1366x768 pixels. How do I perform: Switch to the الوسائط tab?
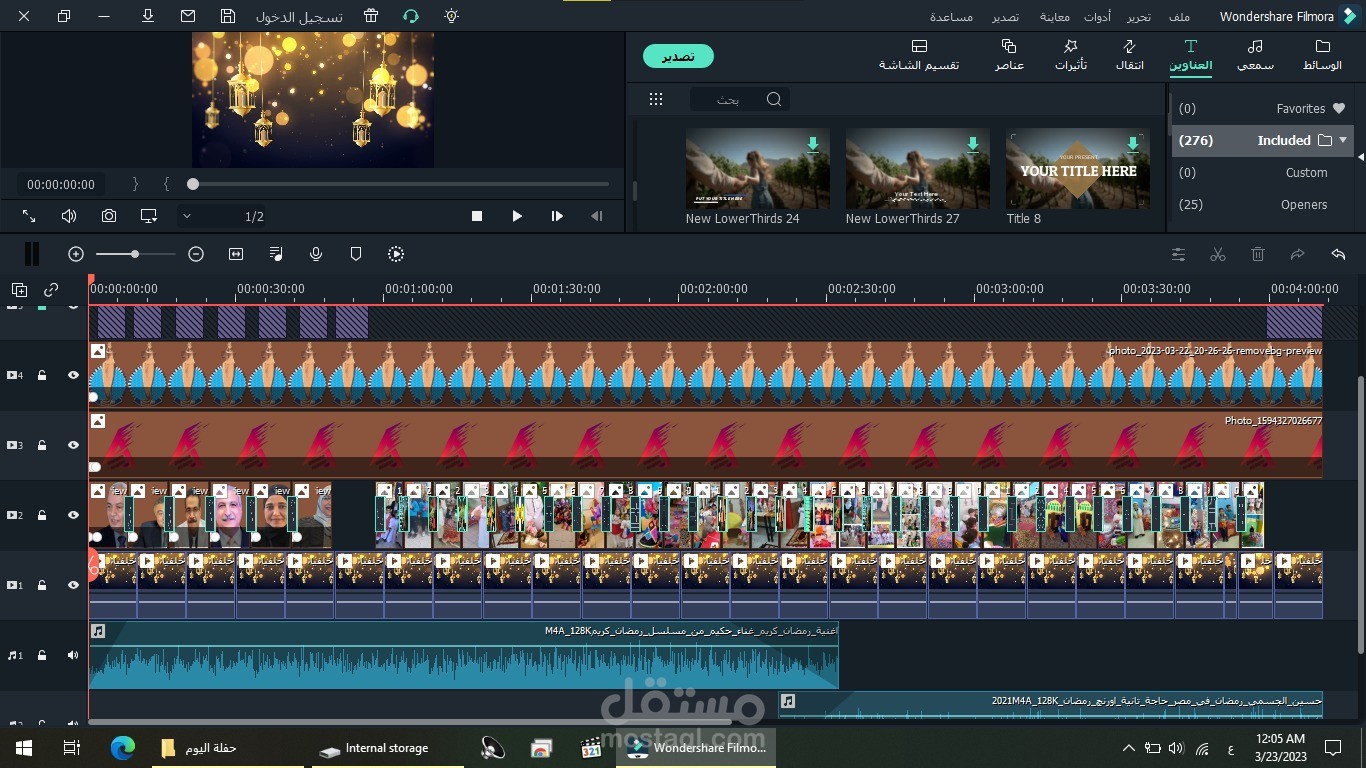(x=1322, y=55)
